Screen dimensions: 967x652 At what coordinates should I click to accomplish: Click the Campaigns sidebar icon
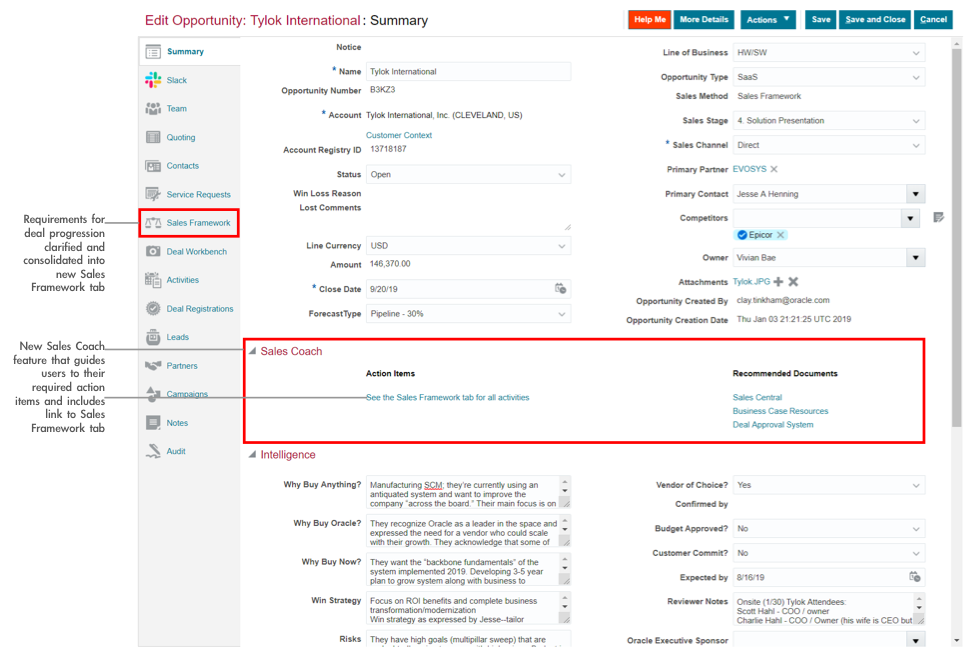(x=153, y=394)
